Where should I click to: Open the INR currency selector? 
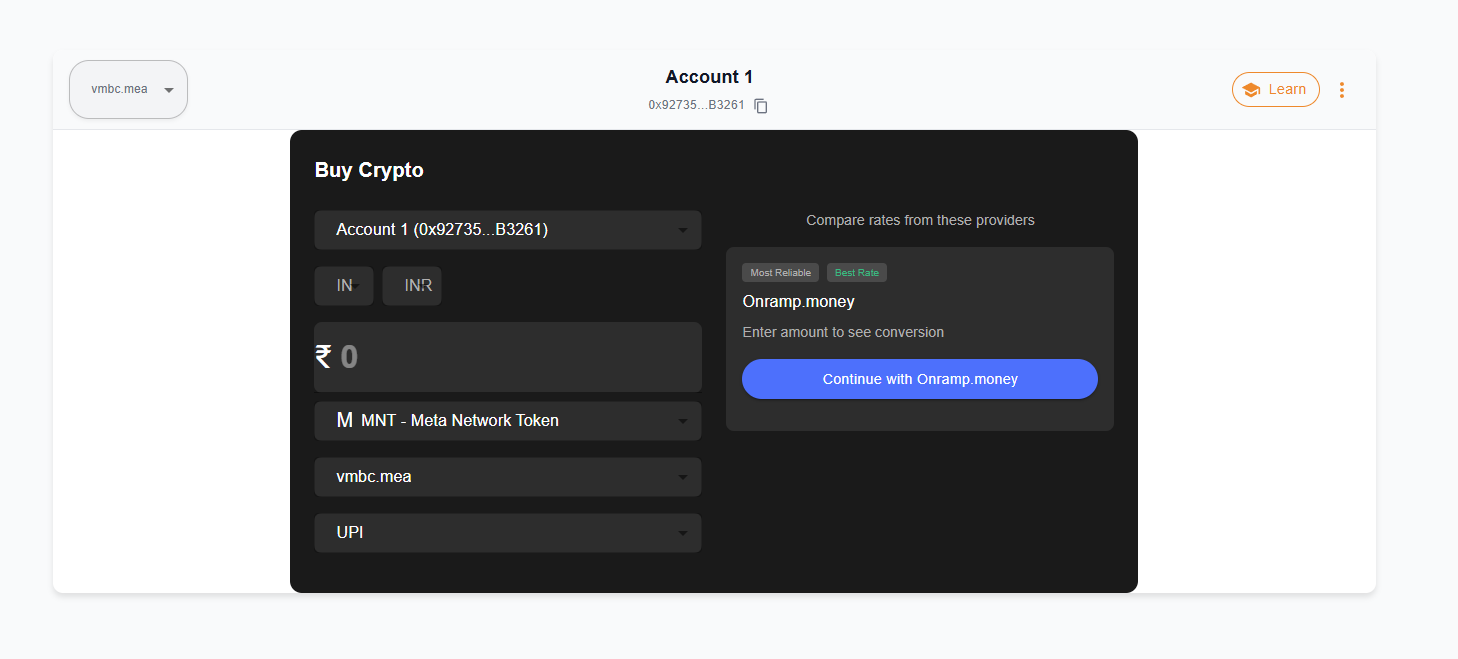[x=412, y=286]
